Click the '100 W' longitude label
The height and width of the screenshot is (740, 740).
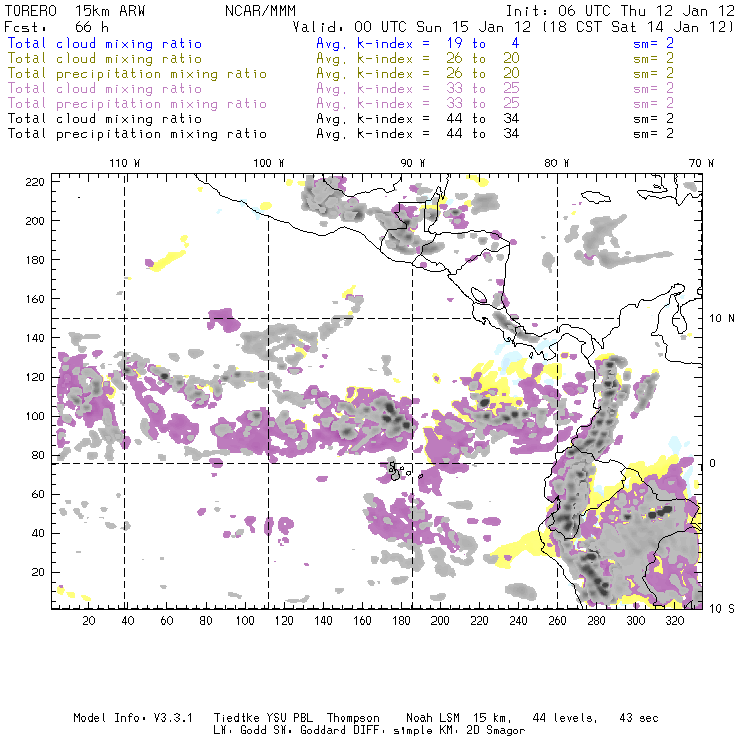[x=269, y=163]
